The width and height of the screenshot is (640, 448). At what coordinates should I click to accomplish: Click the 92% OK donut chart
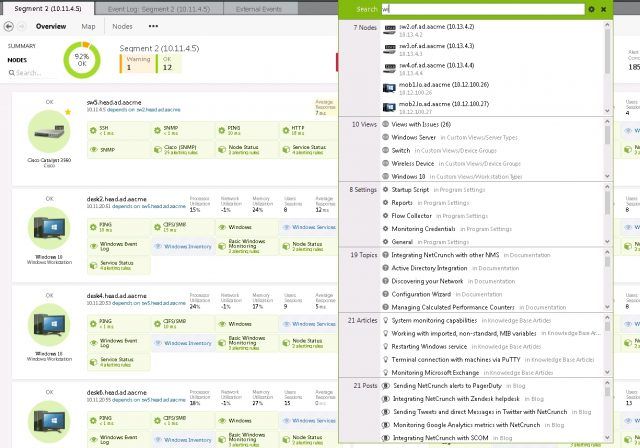tap(82, 60)
